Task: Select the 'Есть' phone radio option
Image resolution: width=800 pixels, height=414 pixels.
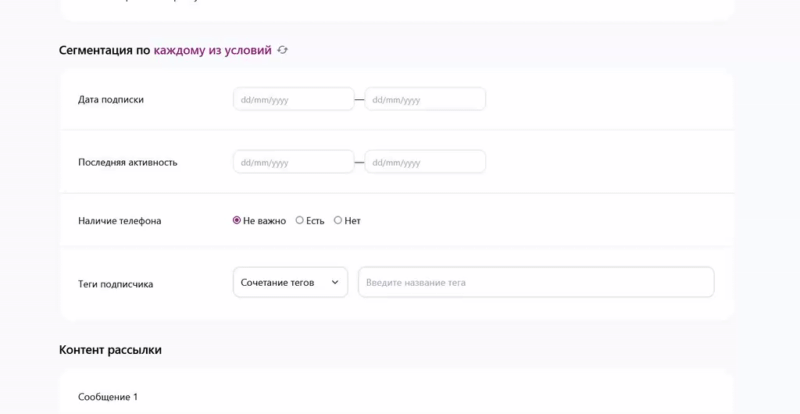Action: tap(299, 221)
